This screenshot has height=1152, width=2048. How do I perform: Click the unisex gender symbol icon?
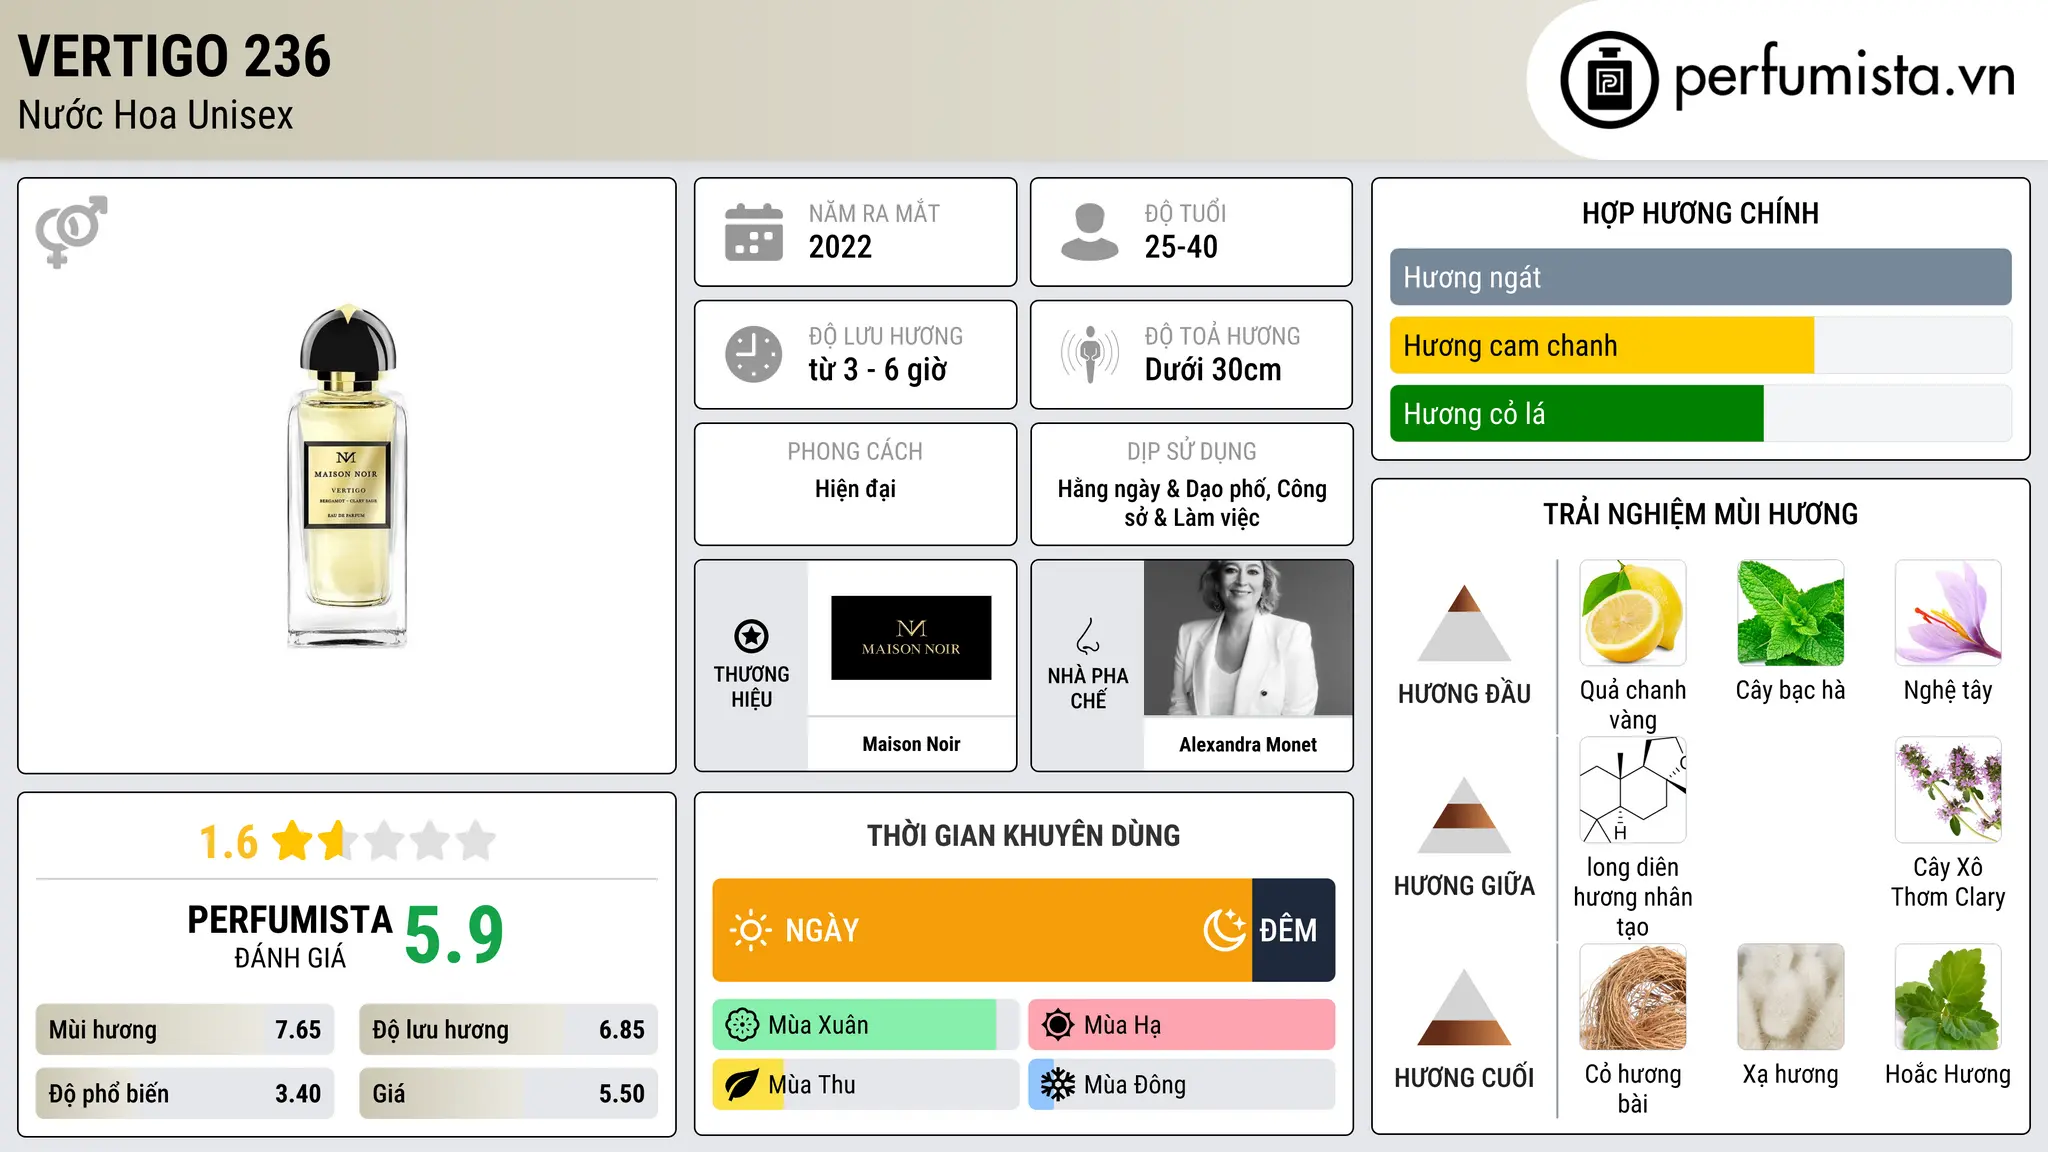tap(71, 231)
